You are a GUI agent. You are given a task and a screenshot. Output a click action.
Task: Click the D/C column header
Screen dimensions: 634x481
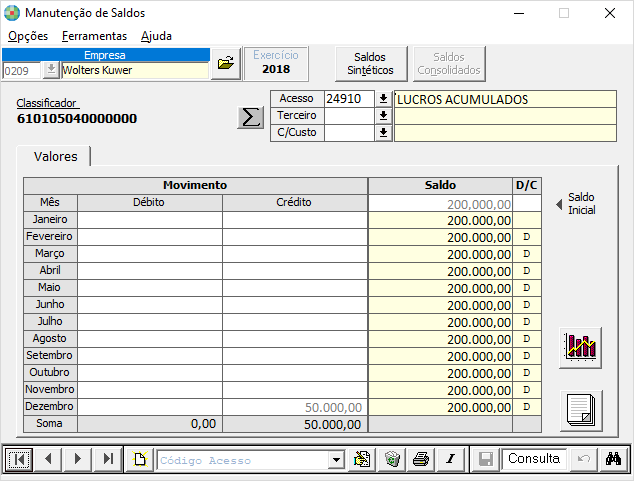[526, 186]
